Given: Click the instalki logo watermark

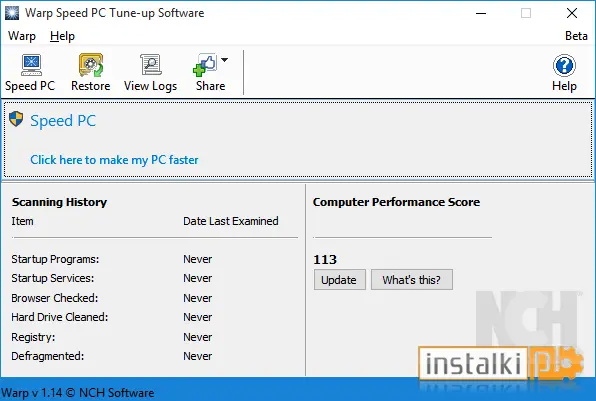Looking at the screenshot, I should coord(501,364).
